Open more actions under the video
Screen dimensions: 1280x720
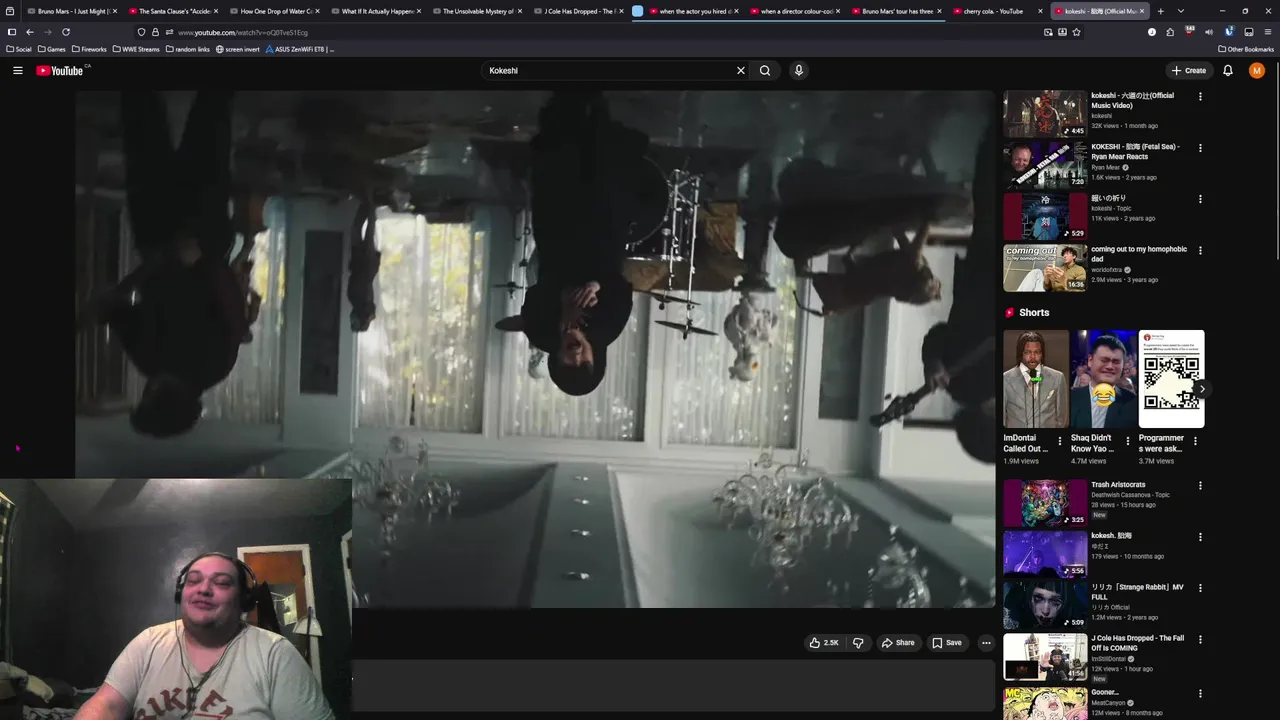986,643
